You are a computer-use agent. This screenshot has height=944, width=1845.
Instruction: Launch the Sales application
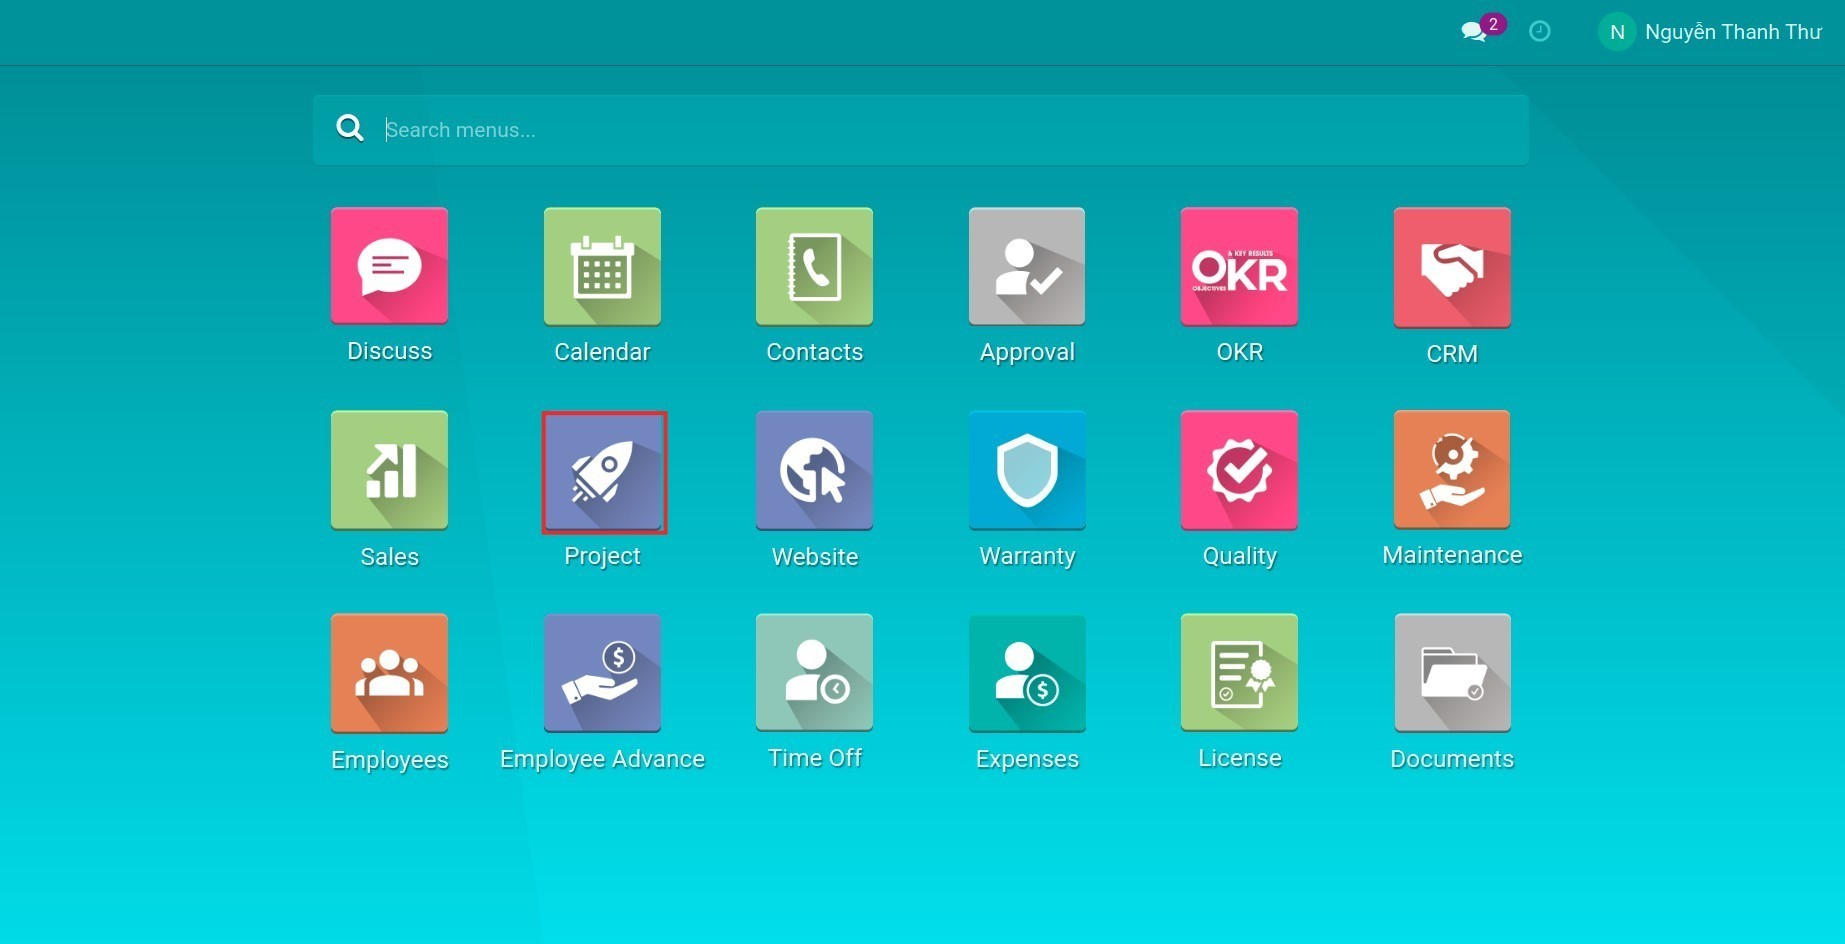(x=389, y=470)
